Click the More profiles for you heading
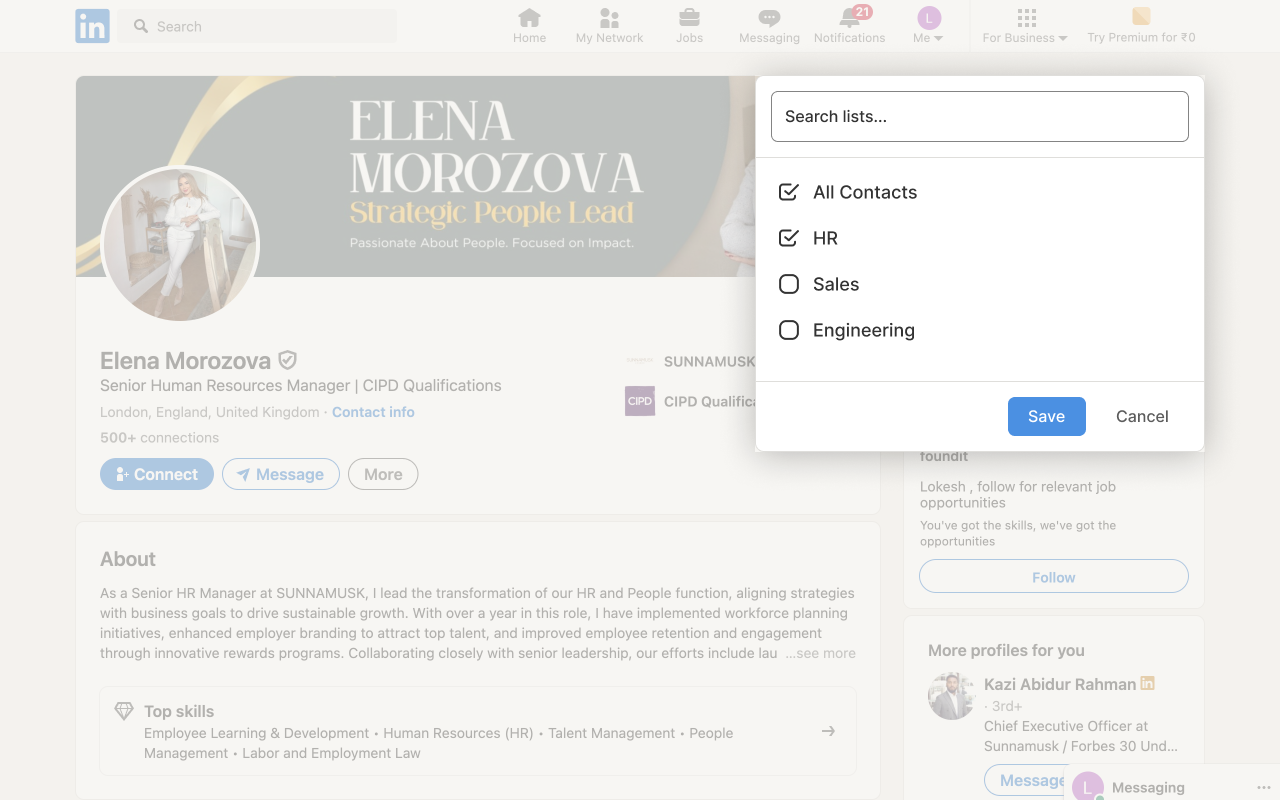This screenshot has height=800, width=1280. pos(1006,650)
